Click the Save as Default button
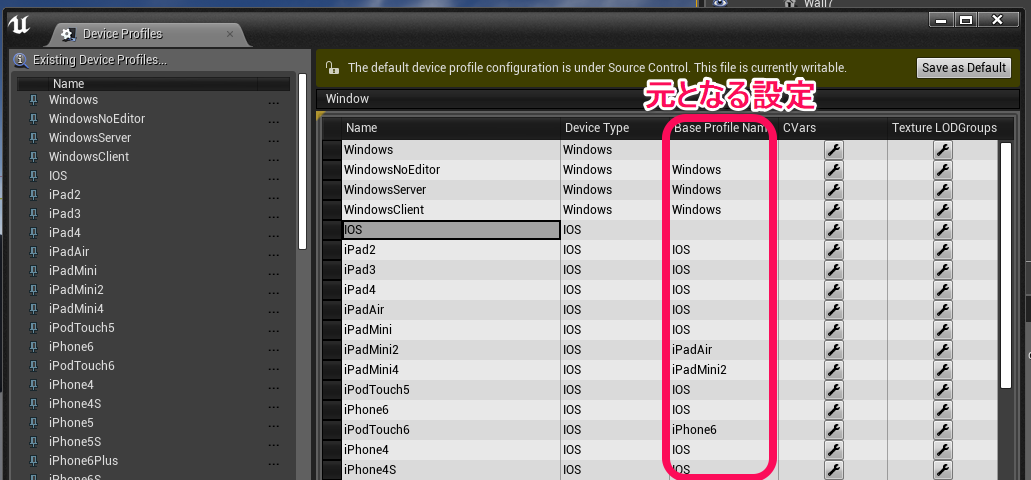 pyautogui.click(x=964, y=68)
